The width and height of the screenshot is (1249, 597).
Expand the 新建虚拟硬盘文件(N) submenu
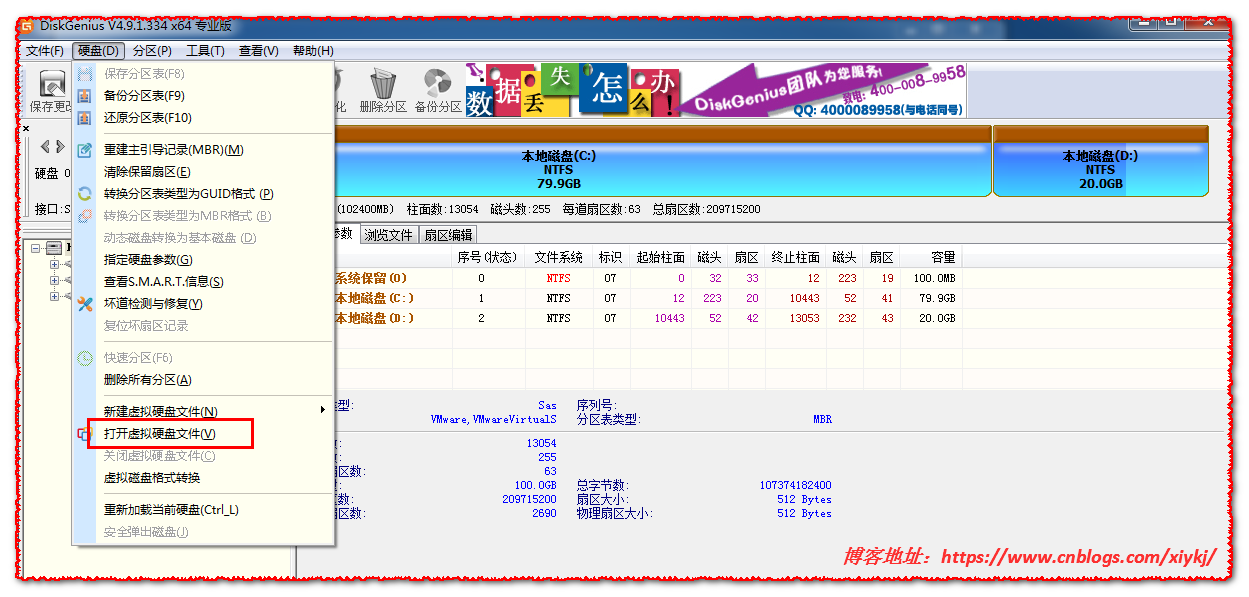click(x=204, y=412)
